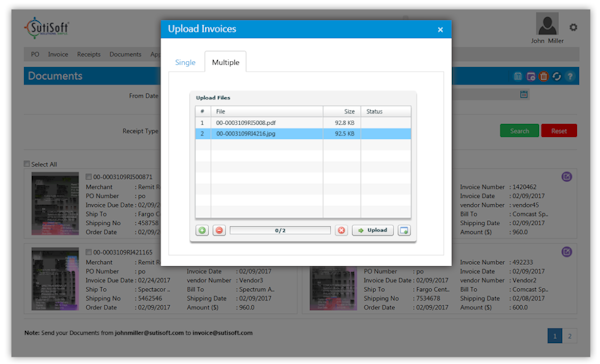Close the Upload Invoices dialog
This screenshot has height=364, width=600.
pyautogui.click(x=440, y=29)
